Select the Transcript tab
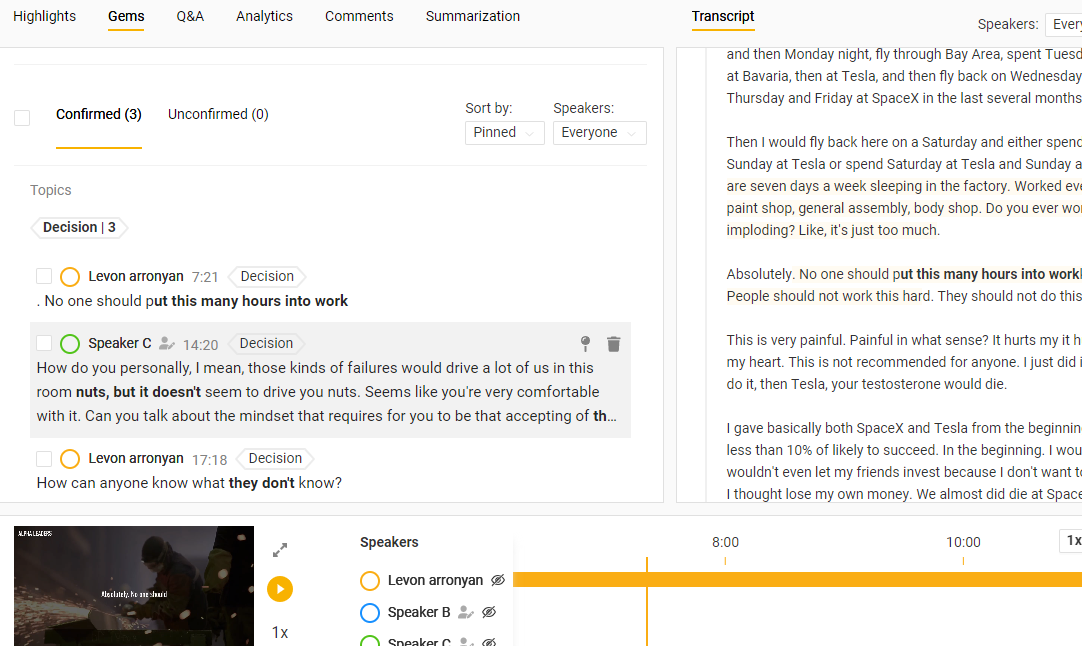The image size is (1082, 646). (x=722, y=16)
